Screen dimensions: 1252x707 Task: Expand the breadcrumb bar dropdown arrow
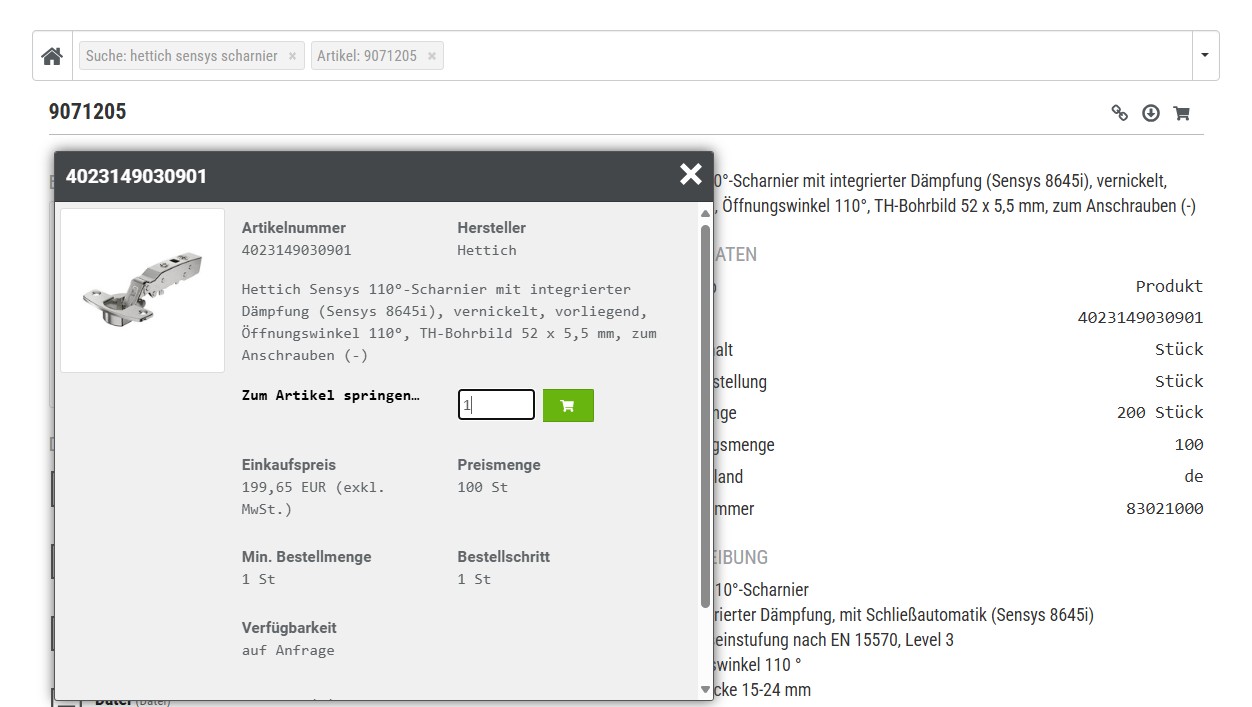coord(1204,56)
